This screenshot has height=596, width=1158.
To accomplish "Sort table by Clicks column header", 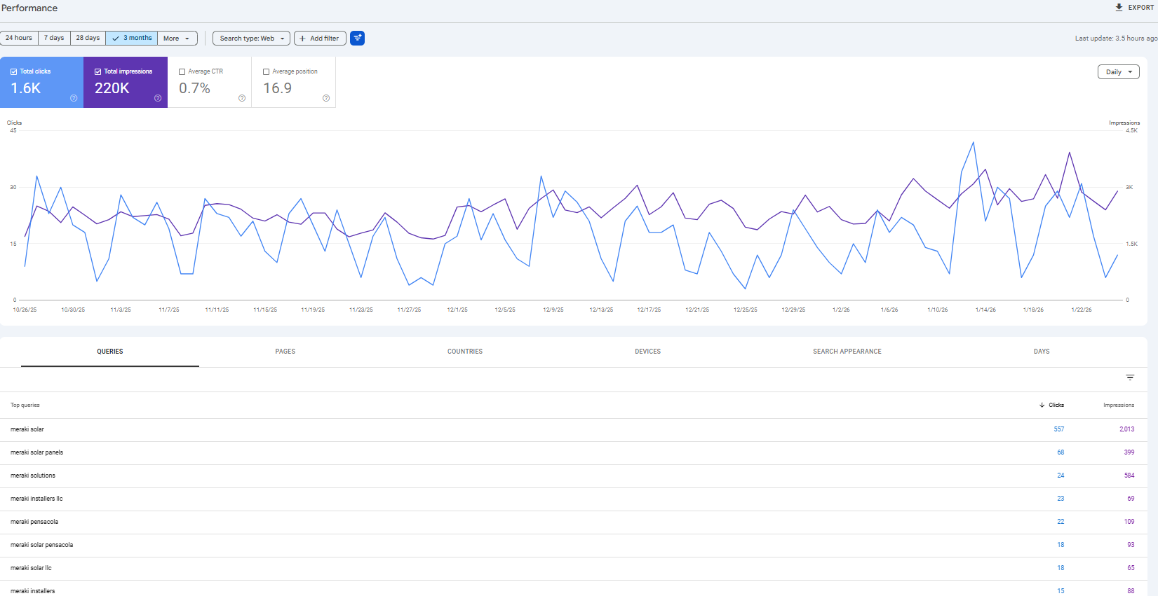I will [1052, 405].
